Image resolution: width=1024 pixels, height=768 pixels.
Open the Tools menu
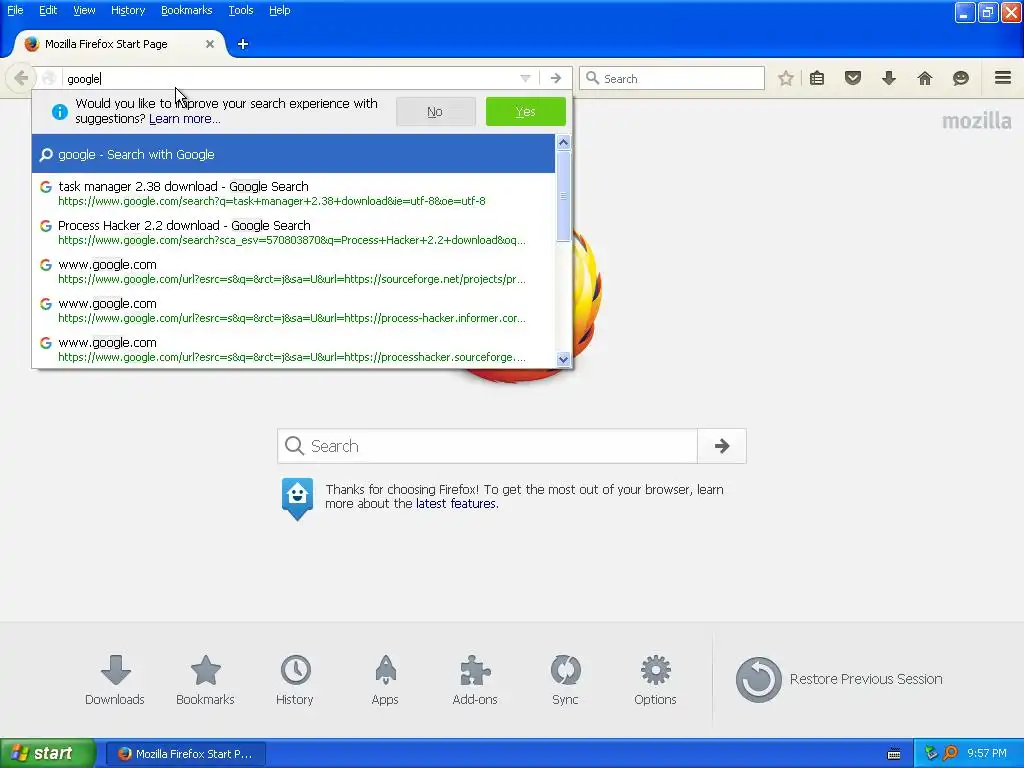tap(241, 10)
